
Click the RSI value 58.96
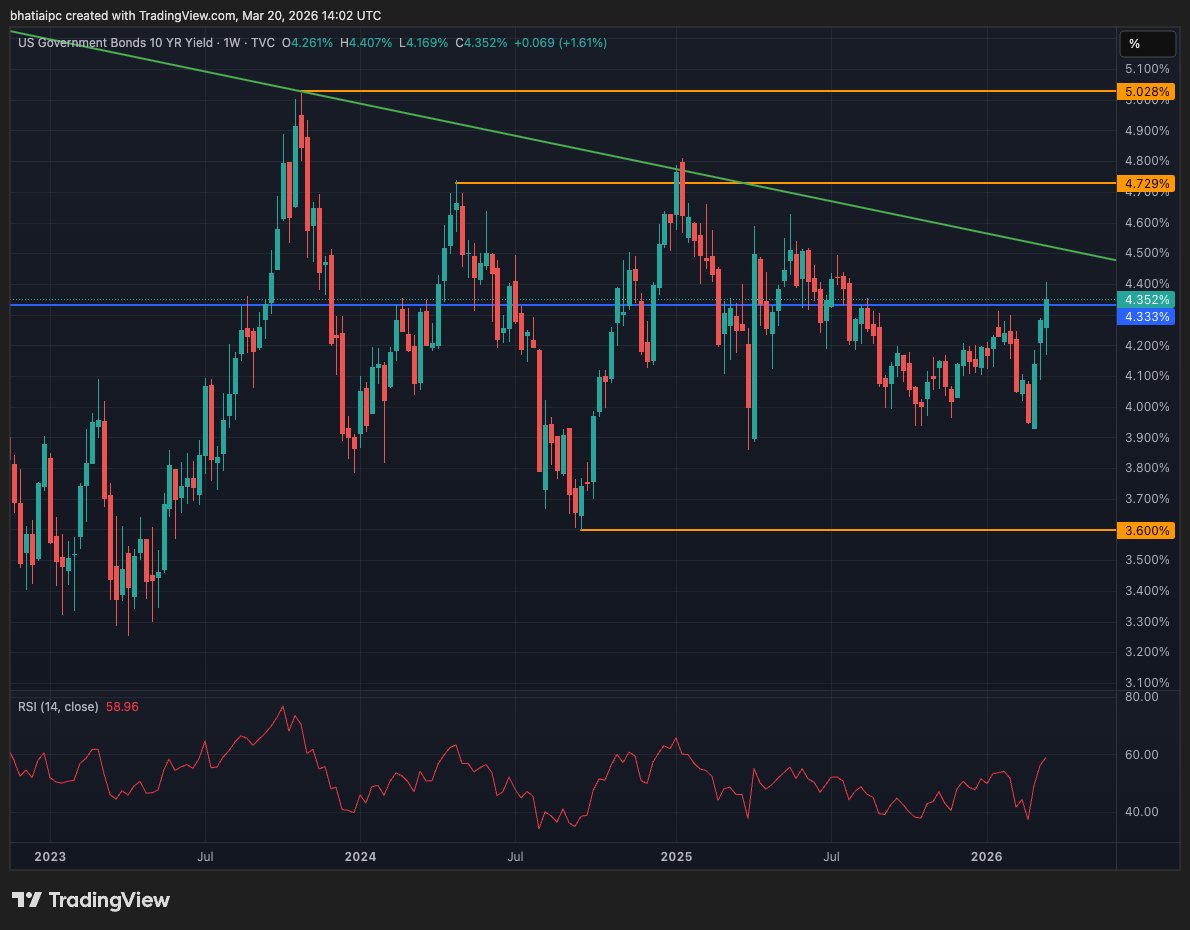pyautogui.click(x=122, y=707)
